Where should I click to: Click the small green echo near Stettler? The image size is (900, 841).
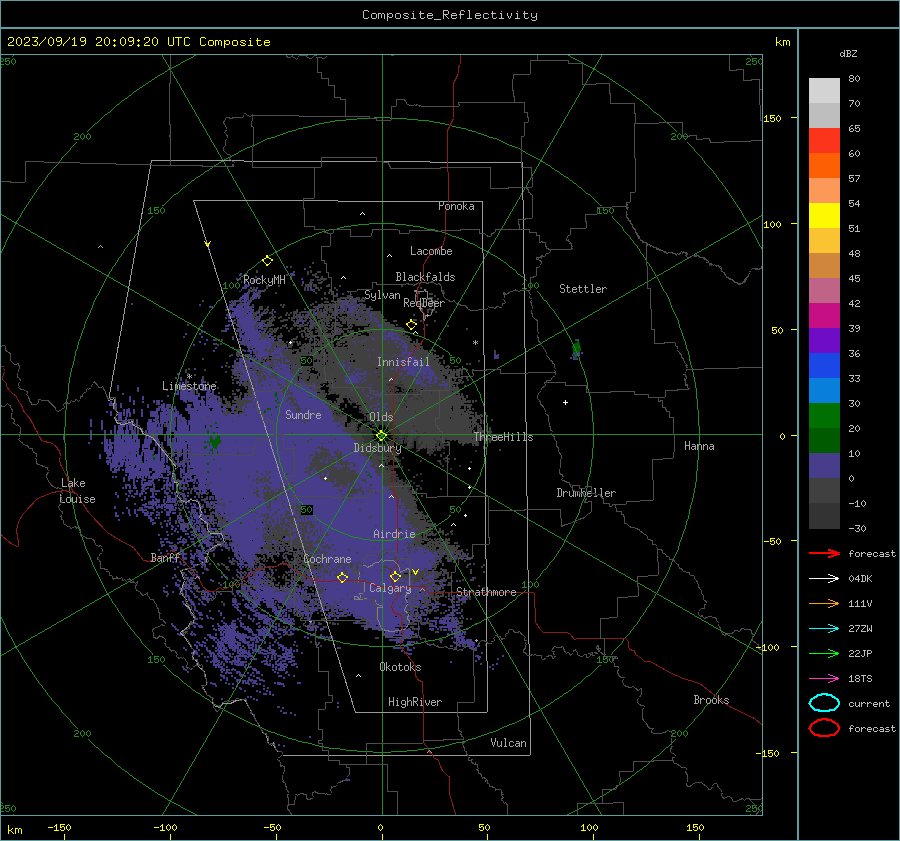[577, 348]
